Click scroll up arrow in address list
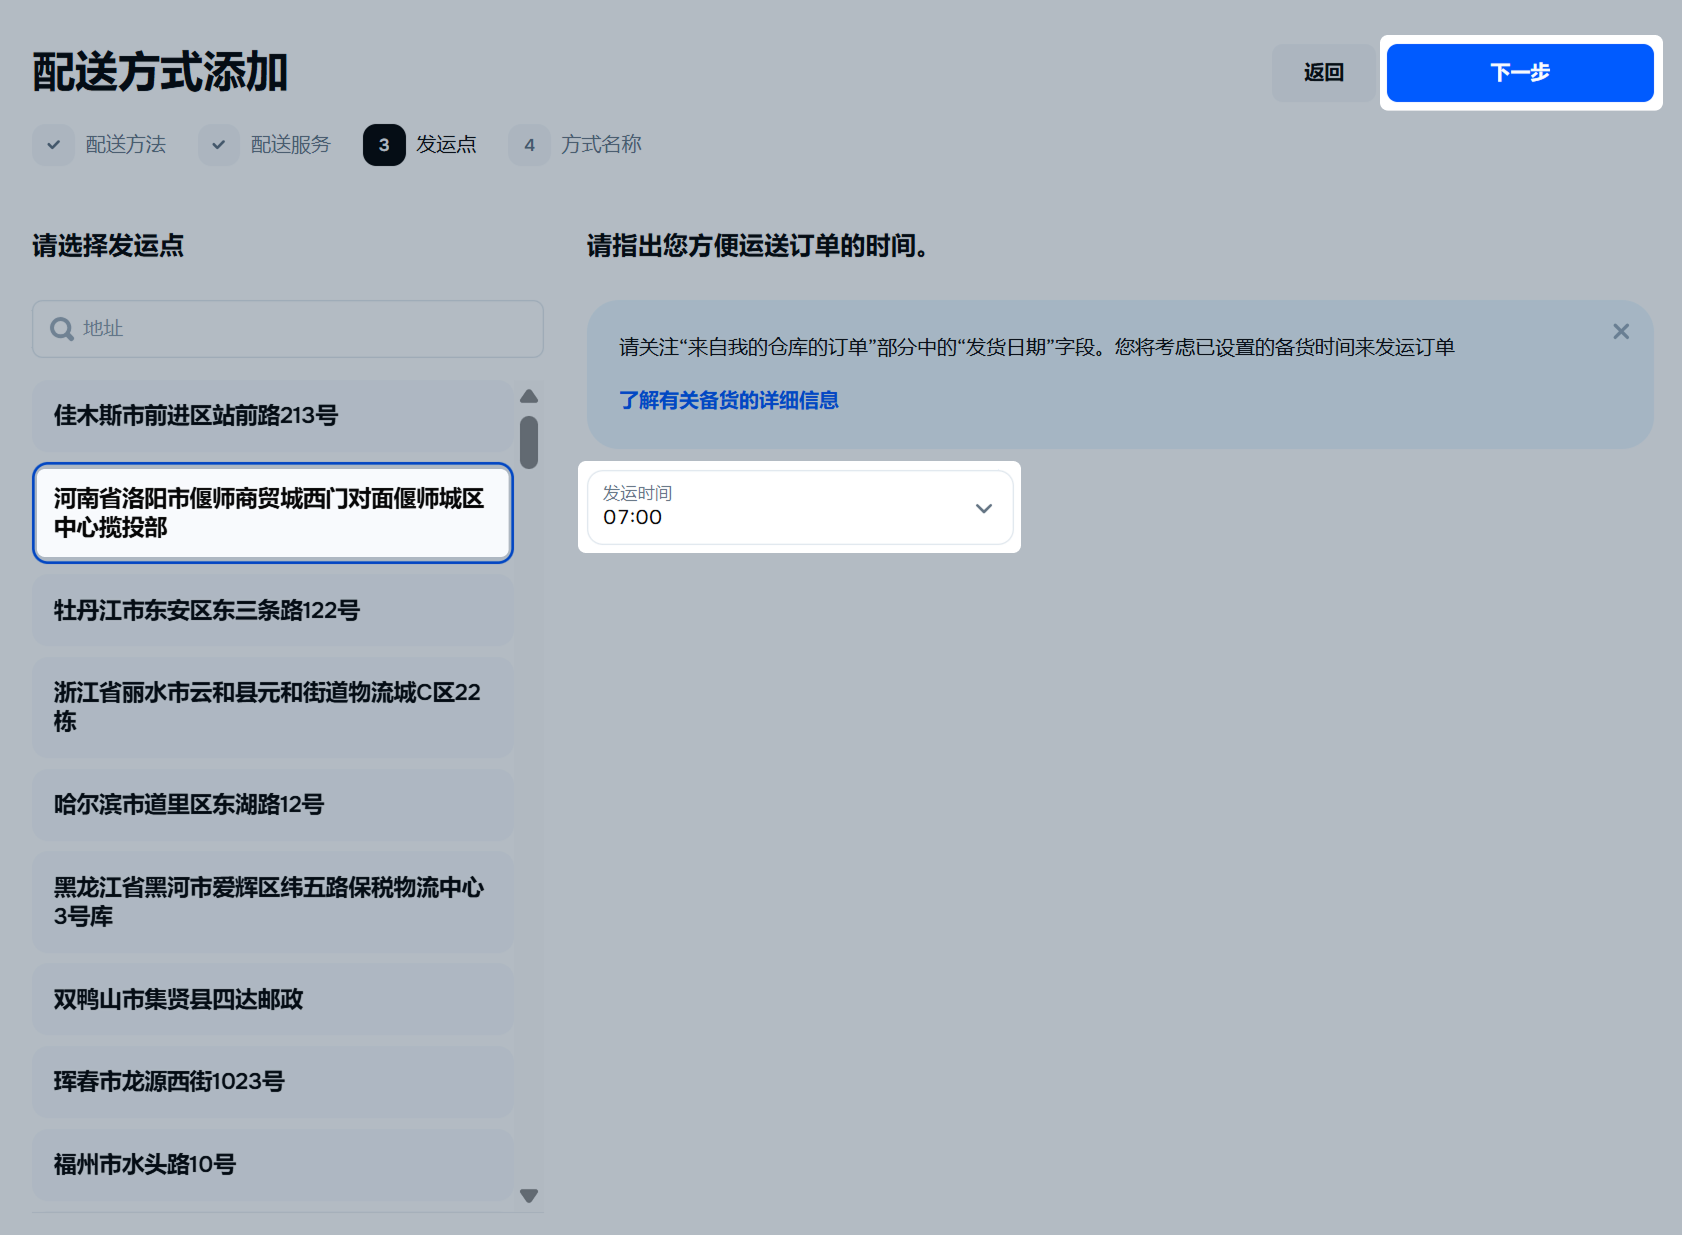 tap(529, 397)
